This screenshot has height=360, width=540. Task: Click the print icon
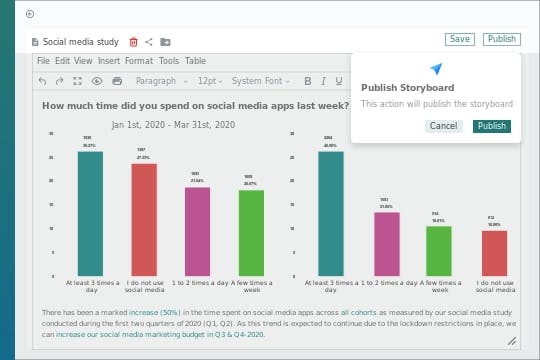(117, 81)
